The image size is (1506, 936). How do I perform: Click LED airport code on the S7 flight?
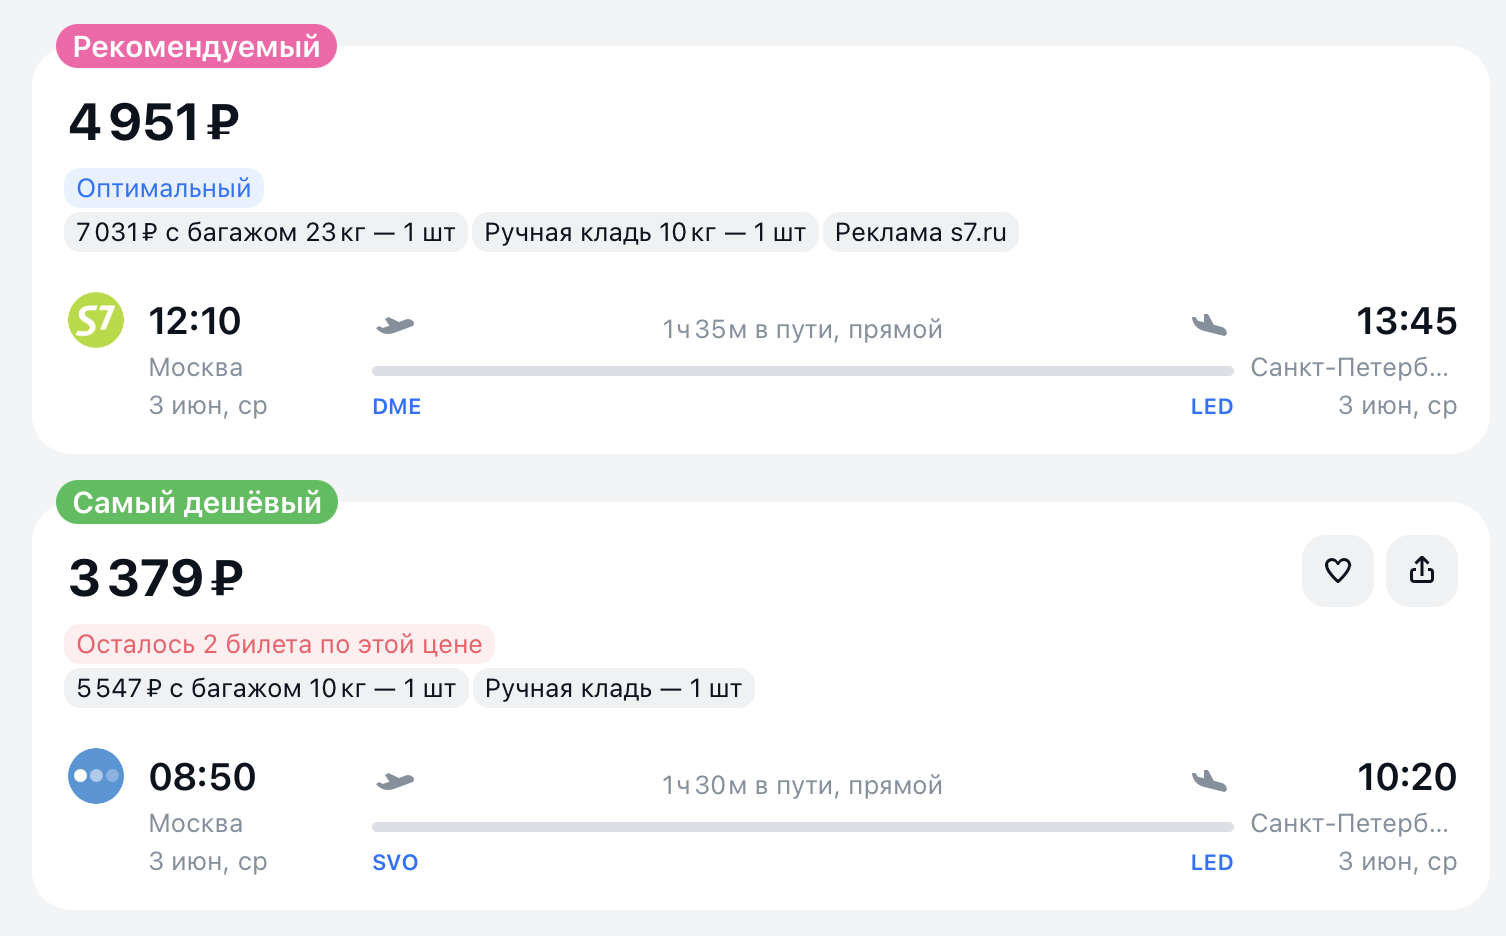coord(1211,407)
